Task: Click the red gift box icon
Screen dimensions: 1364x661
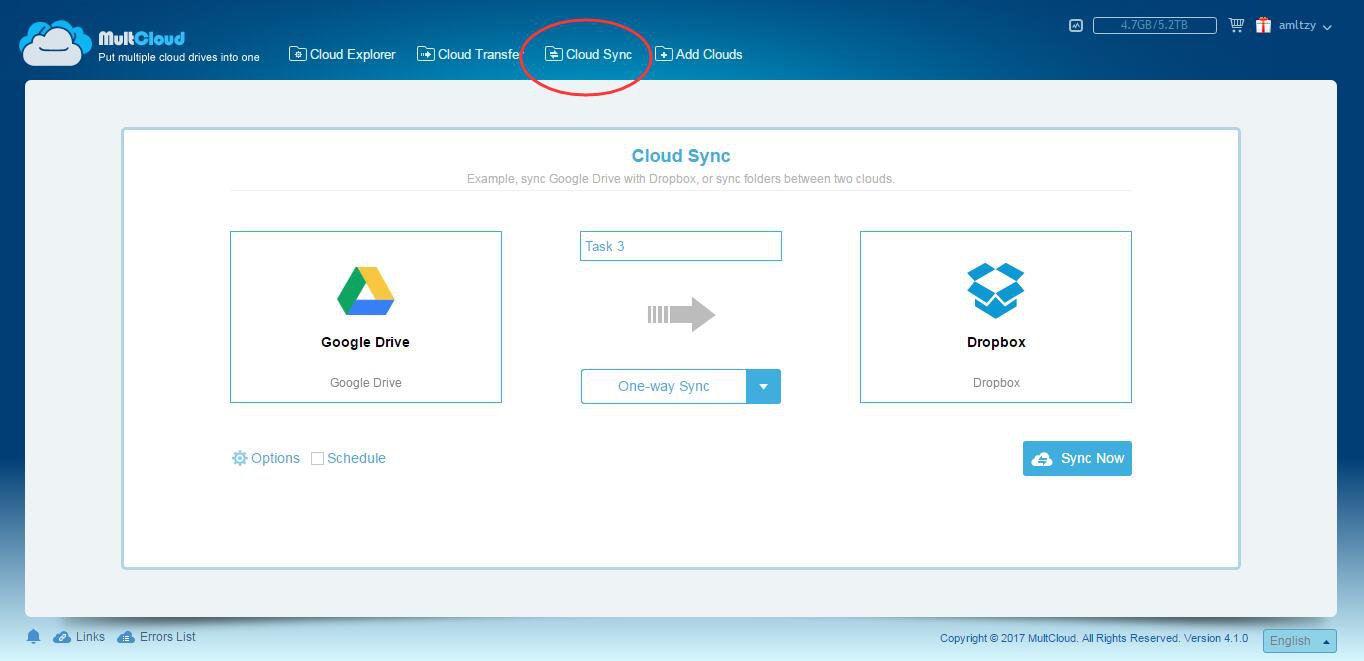Action: (x=1264, y=25)
